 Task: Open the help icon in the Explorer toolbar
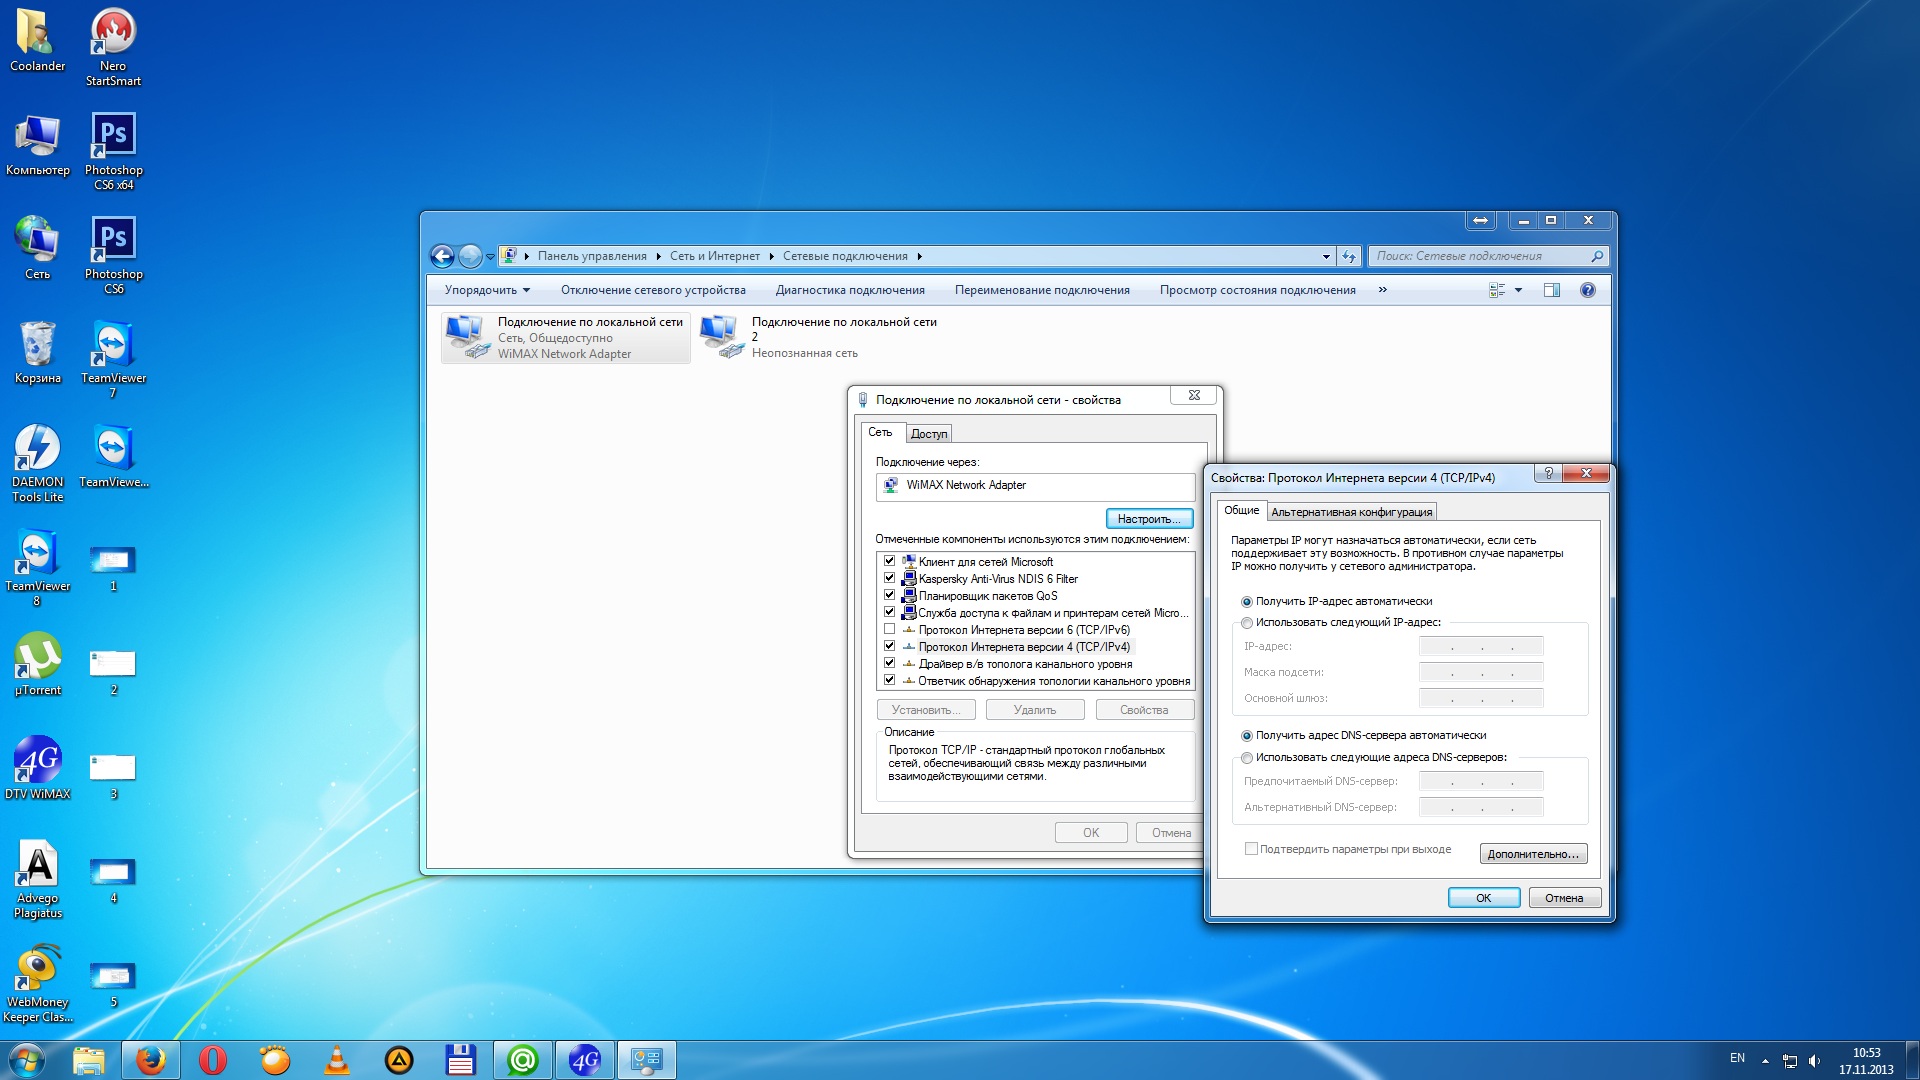coord(1588,290)
